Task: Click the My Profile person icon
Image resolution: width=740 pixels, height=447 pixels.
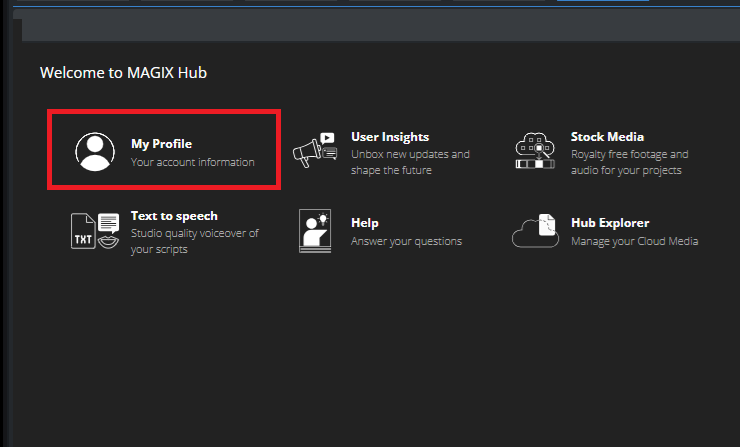Action: point(96,152)
